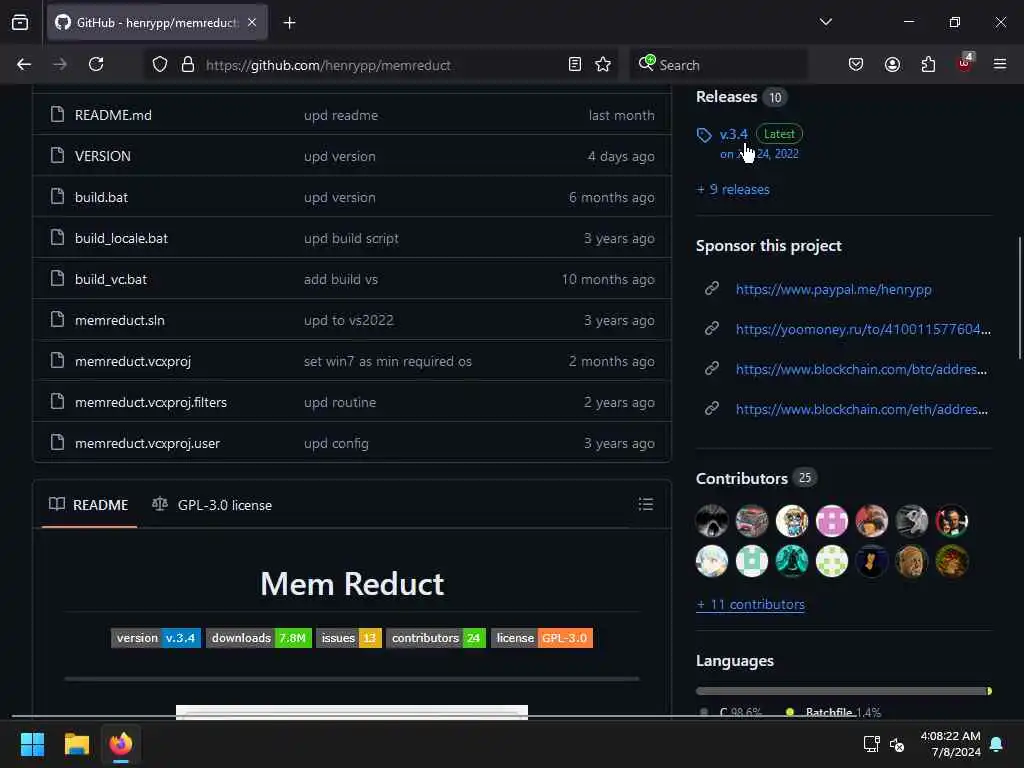
Task: Click the languages percentage bar
Action: (x=844, y=691)
